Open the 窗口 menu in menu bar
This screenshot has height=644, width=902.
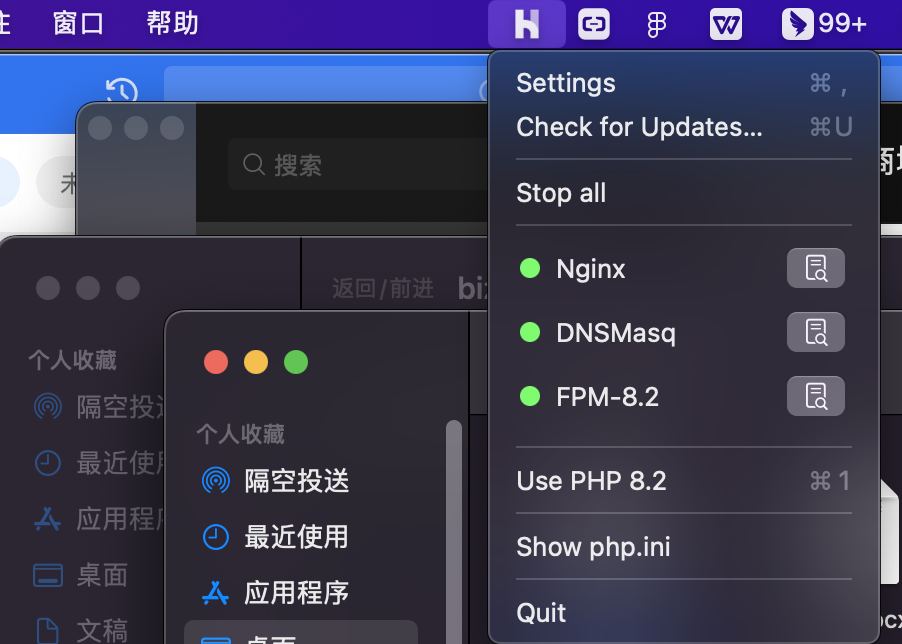[x=78, y=24]
